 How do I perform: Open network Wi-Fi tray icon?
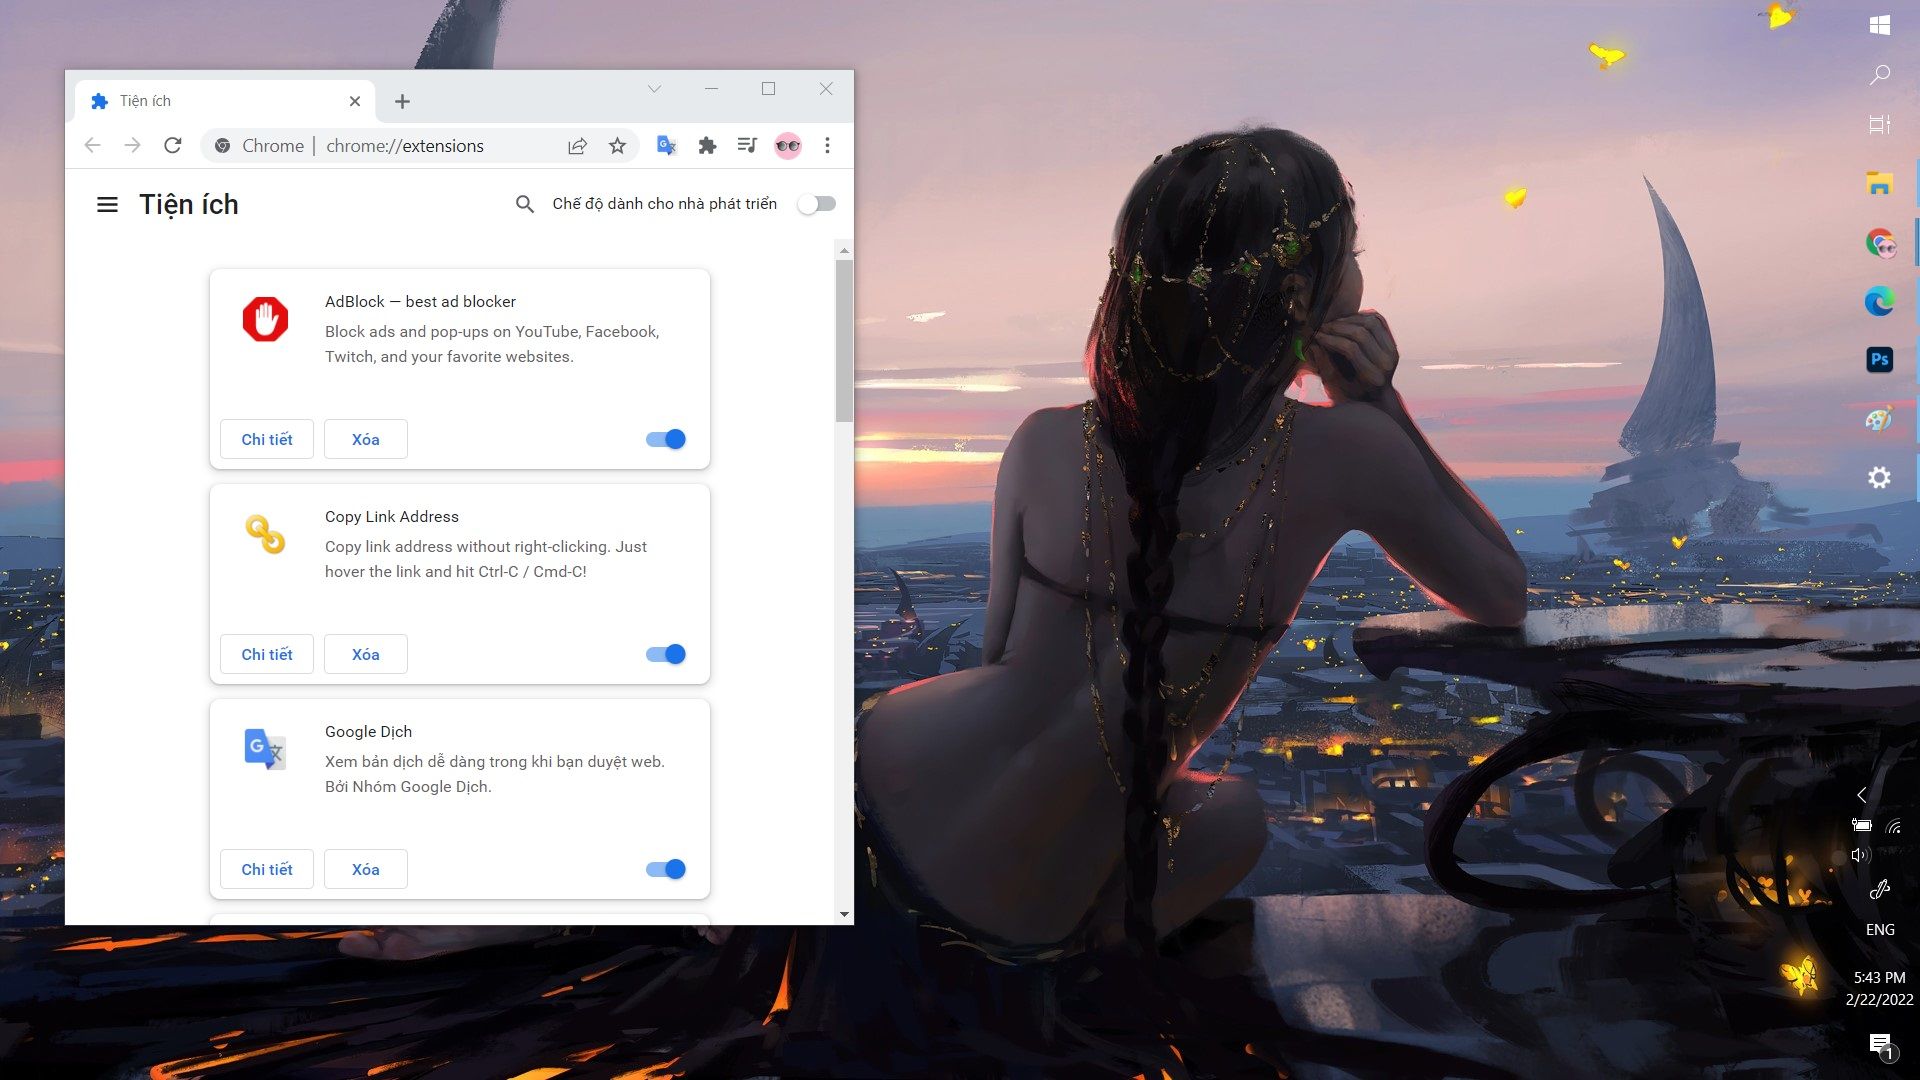click(1894, 826)
